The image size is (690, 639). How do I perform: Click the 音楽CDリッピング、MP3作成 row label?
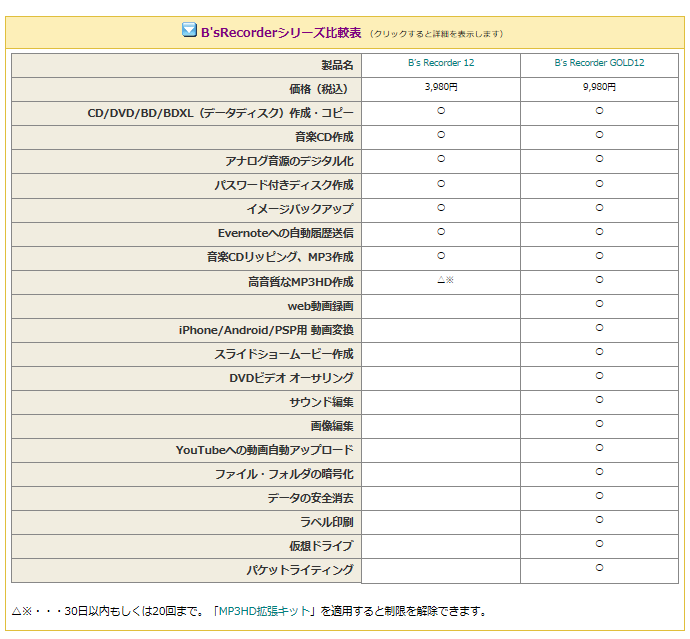[280, 257]
